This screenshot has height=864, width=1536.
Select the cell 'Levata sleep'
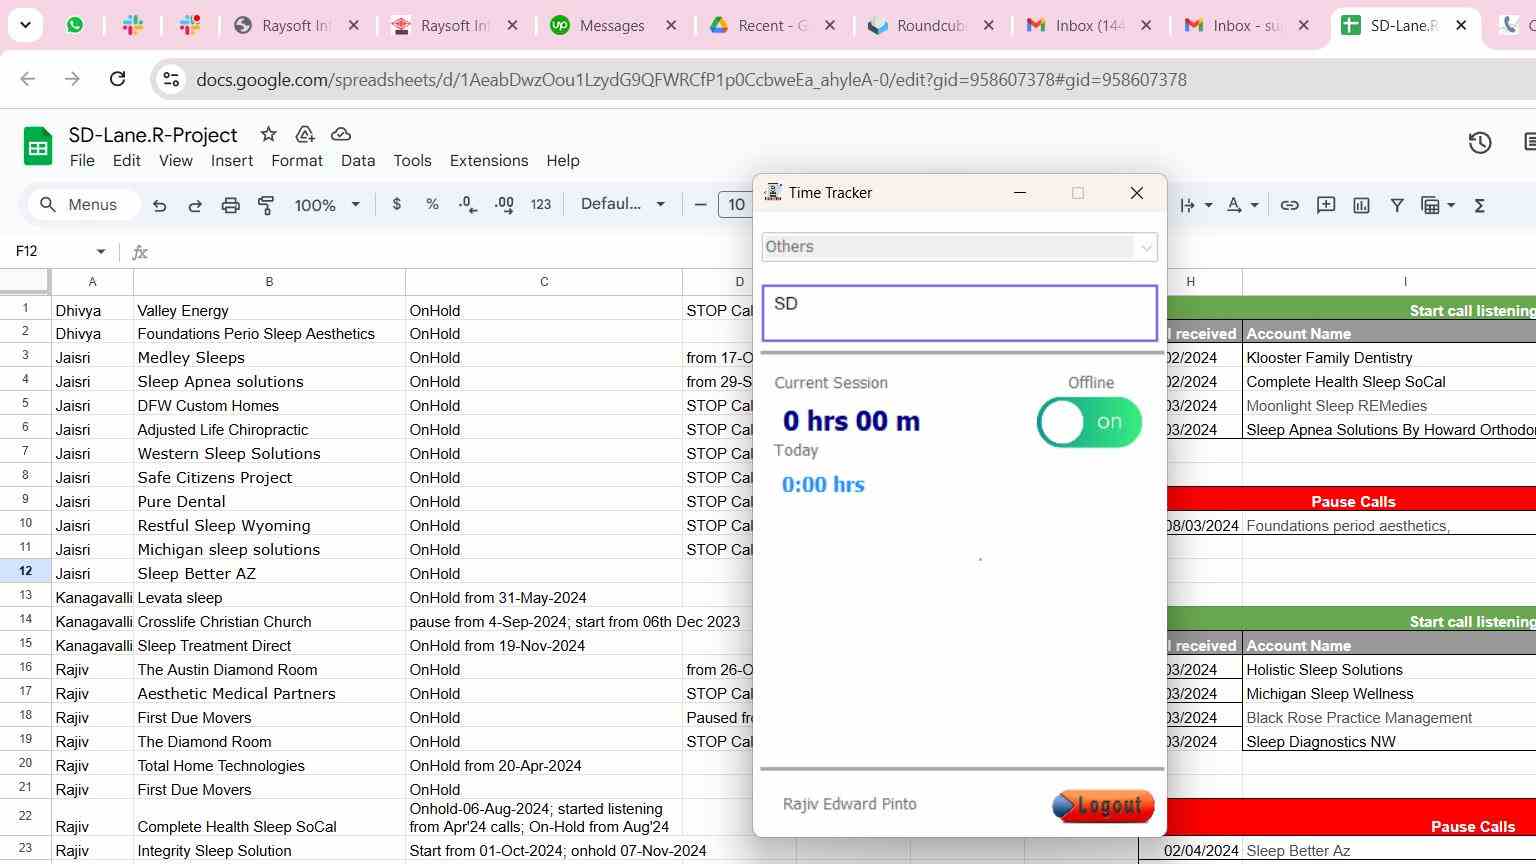coord(269,597)
